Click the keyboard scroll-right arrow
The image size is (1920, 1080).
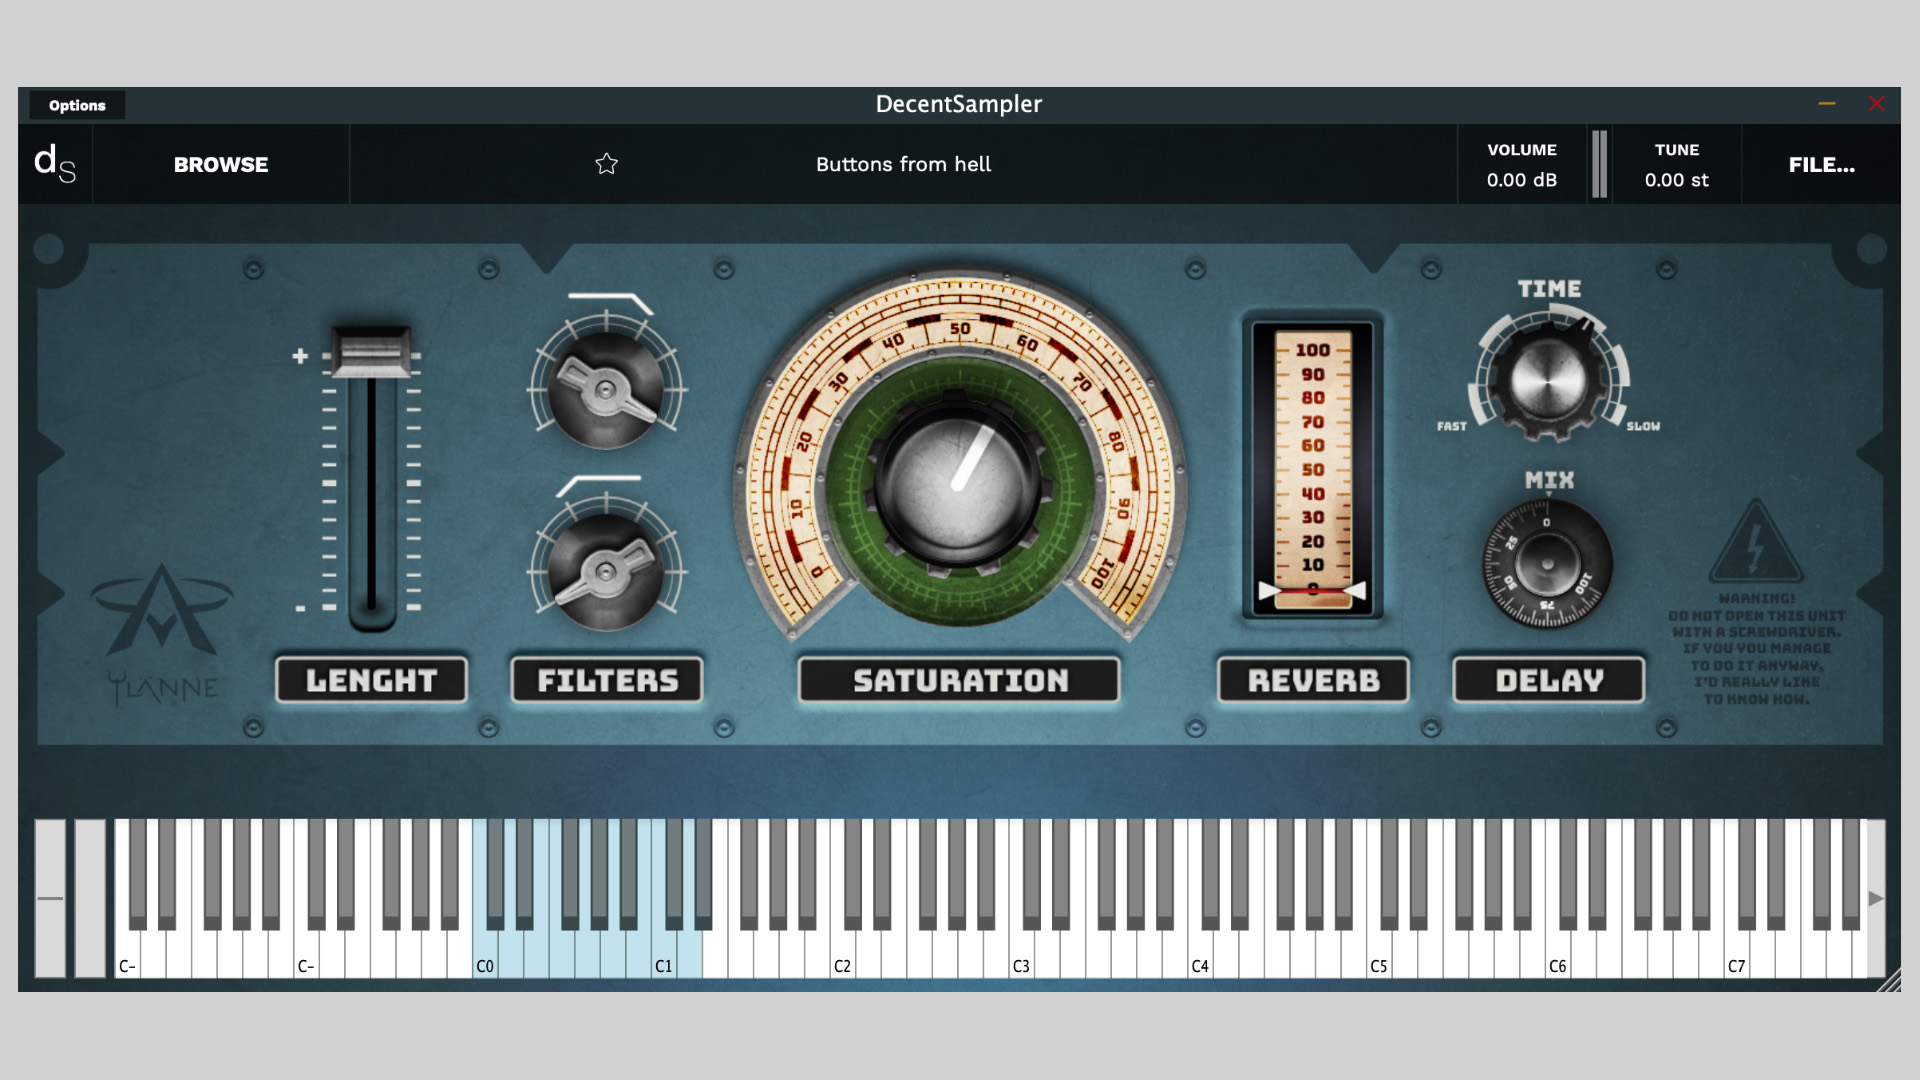pos(1876,898)
